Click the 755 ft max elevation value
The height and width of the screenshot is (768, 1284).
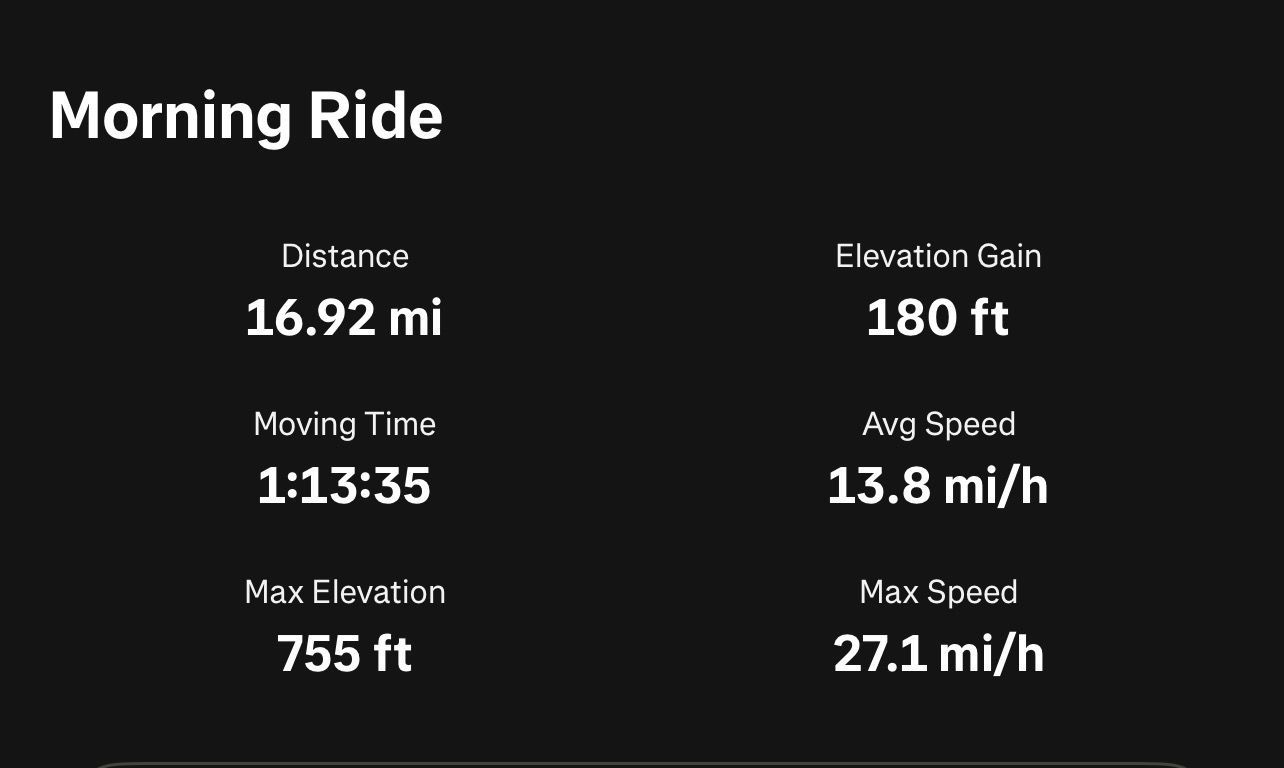click(x=344, y=654)
